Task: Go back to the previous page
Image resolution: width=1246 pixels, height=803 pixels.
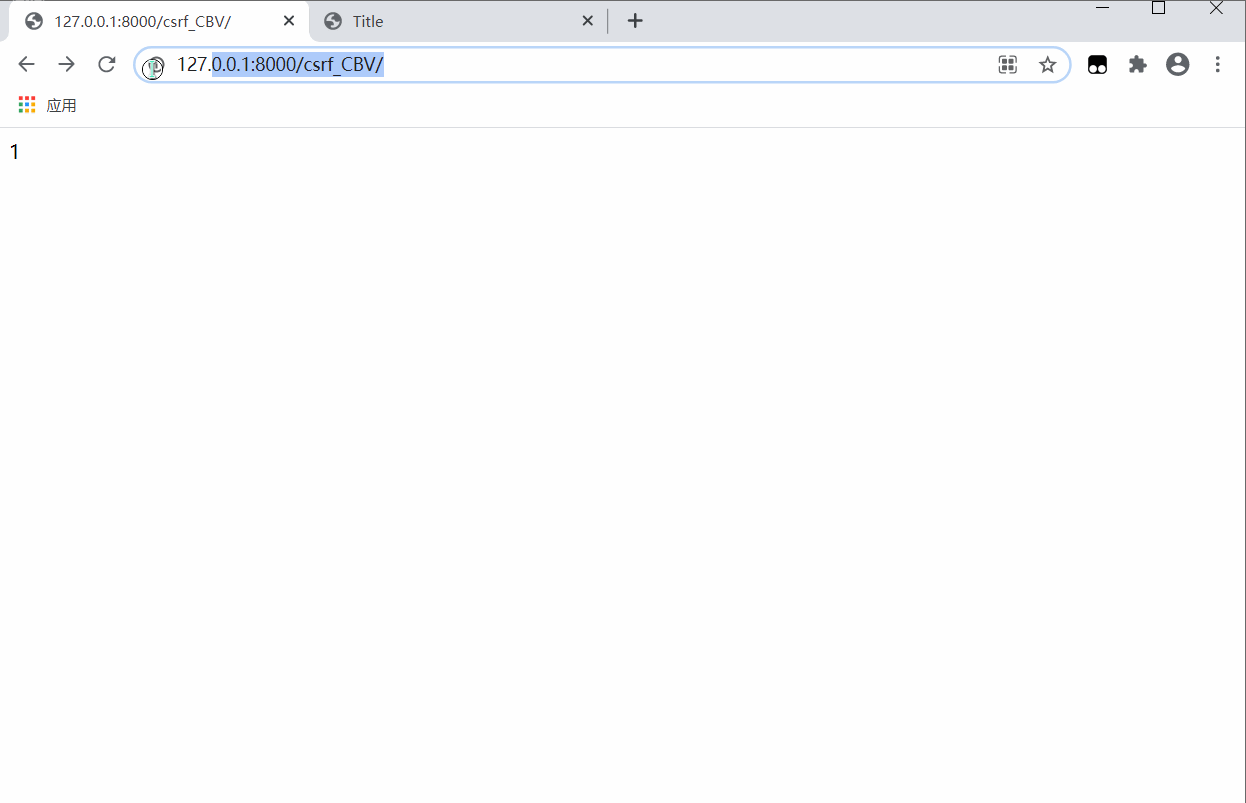Action: pos(27,65)
